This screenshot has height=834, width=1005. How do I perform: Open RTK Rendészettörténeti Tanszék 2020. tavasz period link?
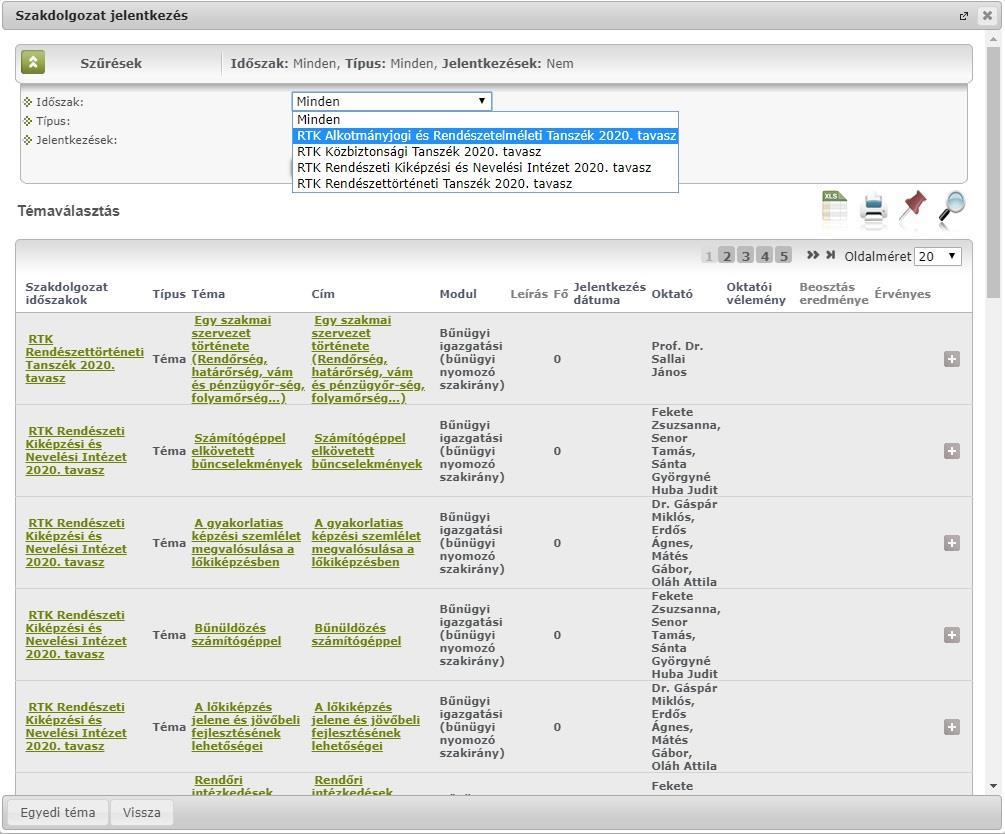click(x=84, y=359)
